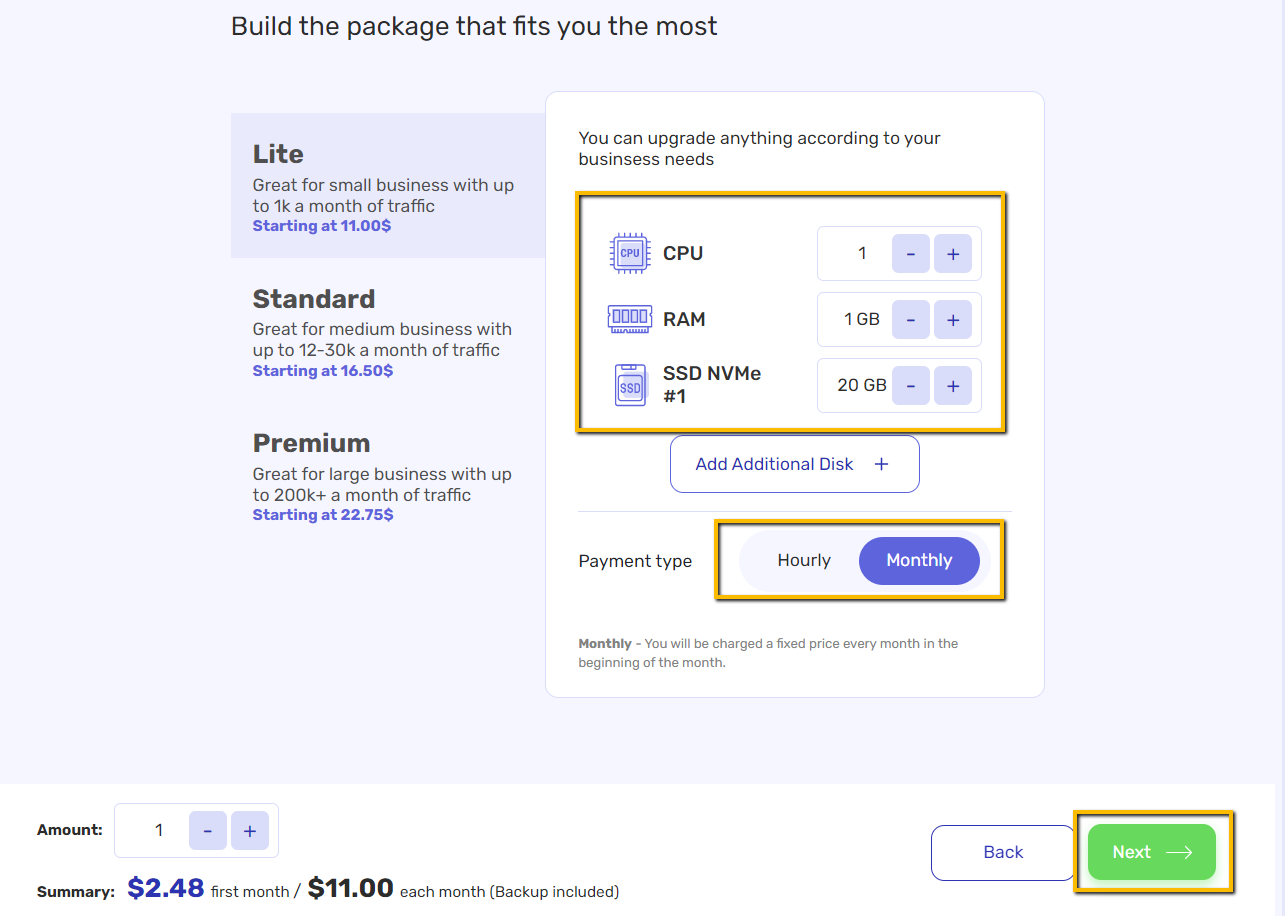Decrease server Amount with minus
1285x916 pixels.
tap(208, 830)
